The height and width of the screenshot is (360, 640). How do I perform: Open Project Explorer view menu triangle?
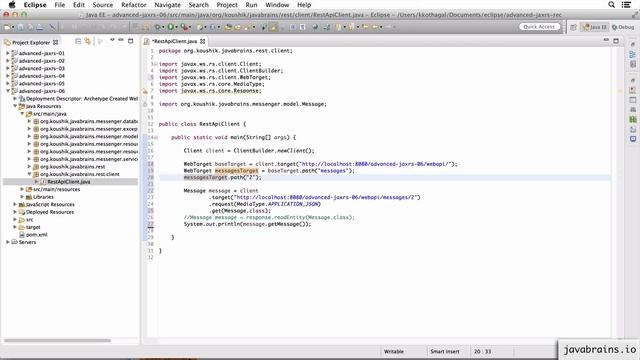pyautogui.click(x=112, y=40)
